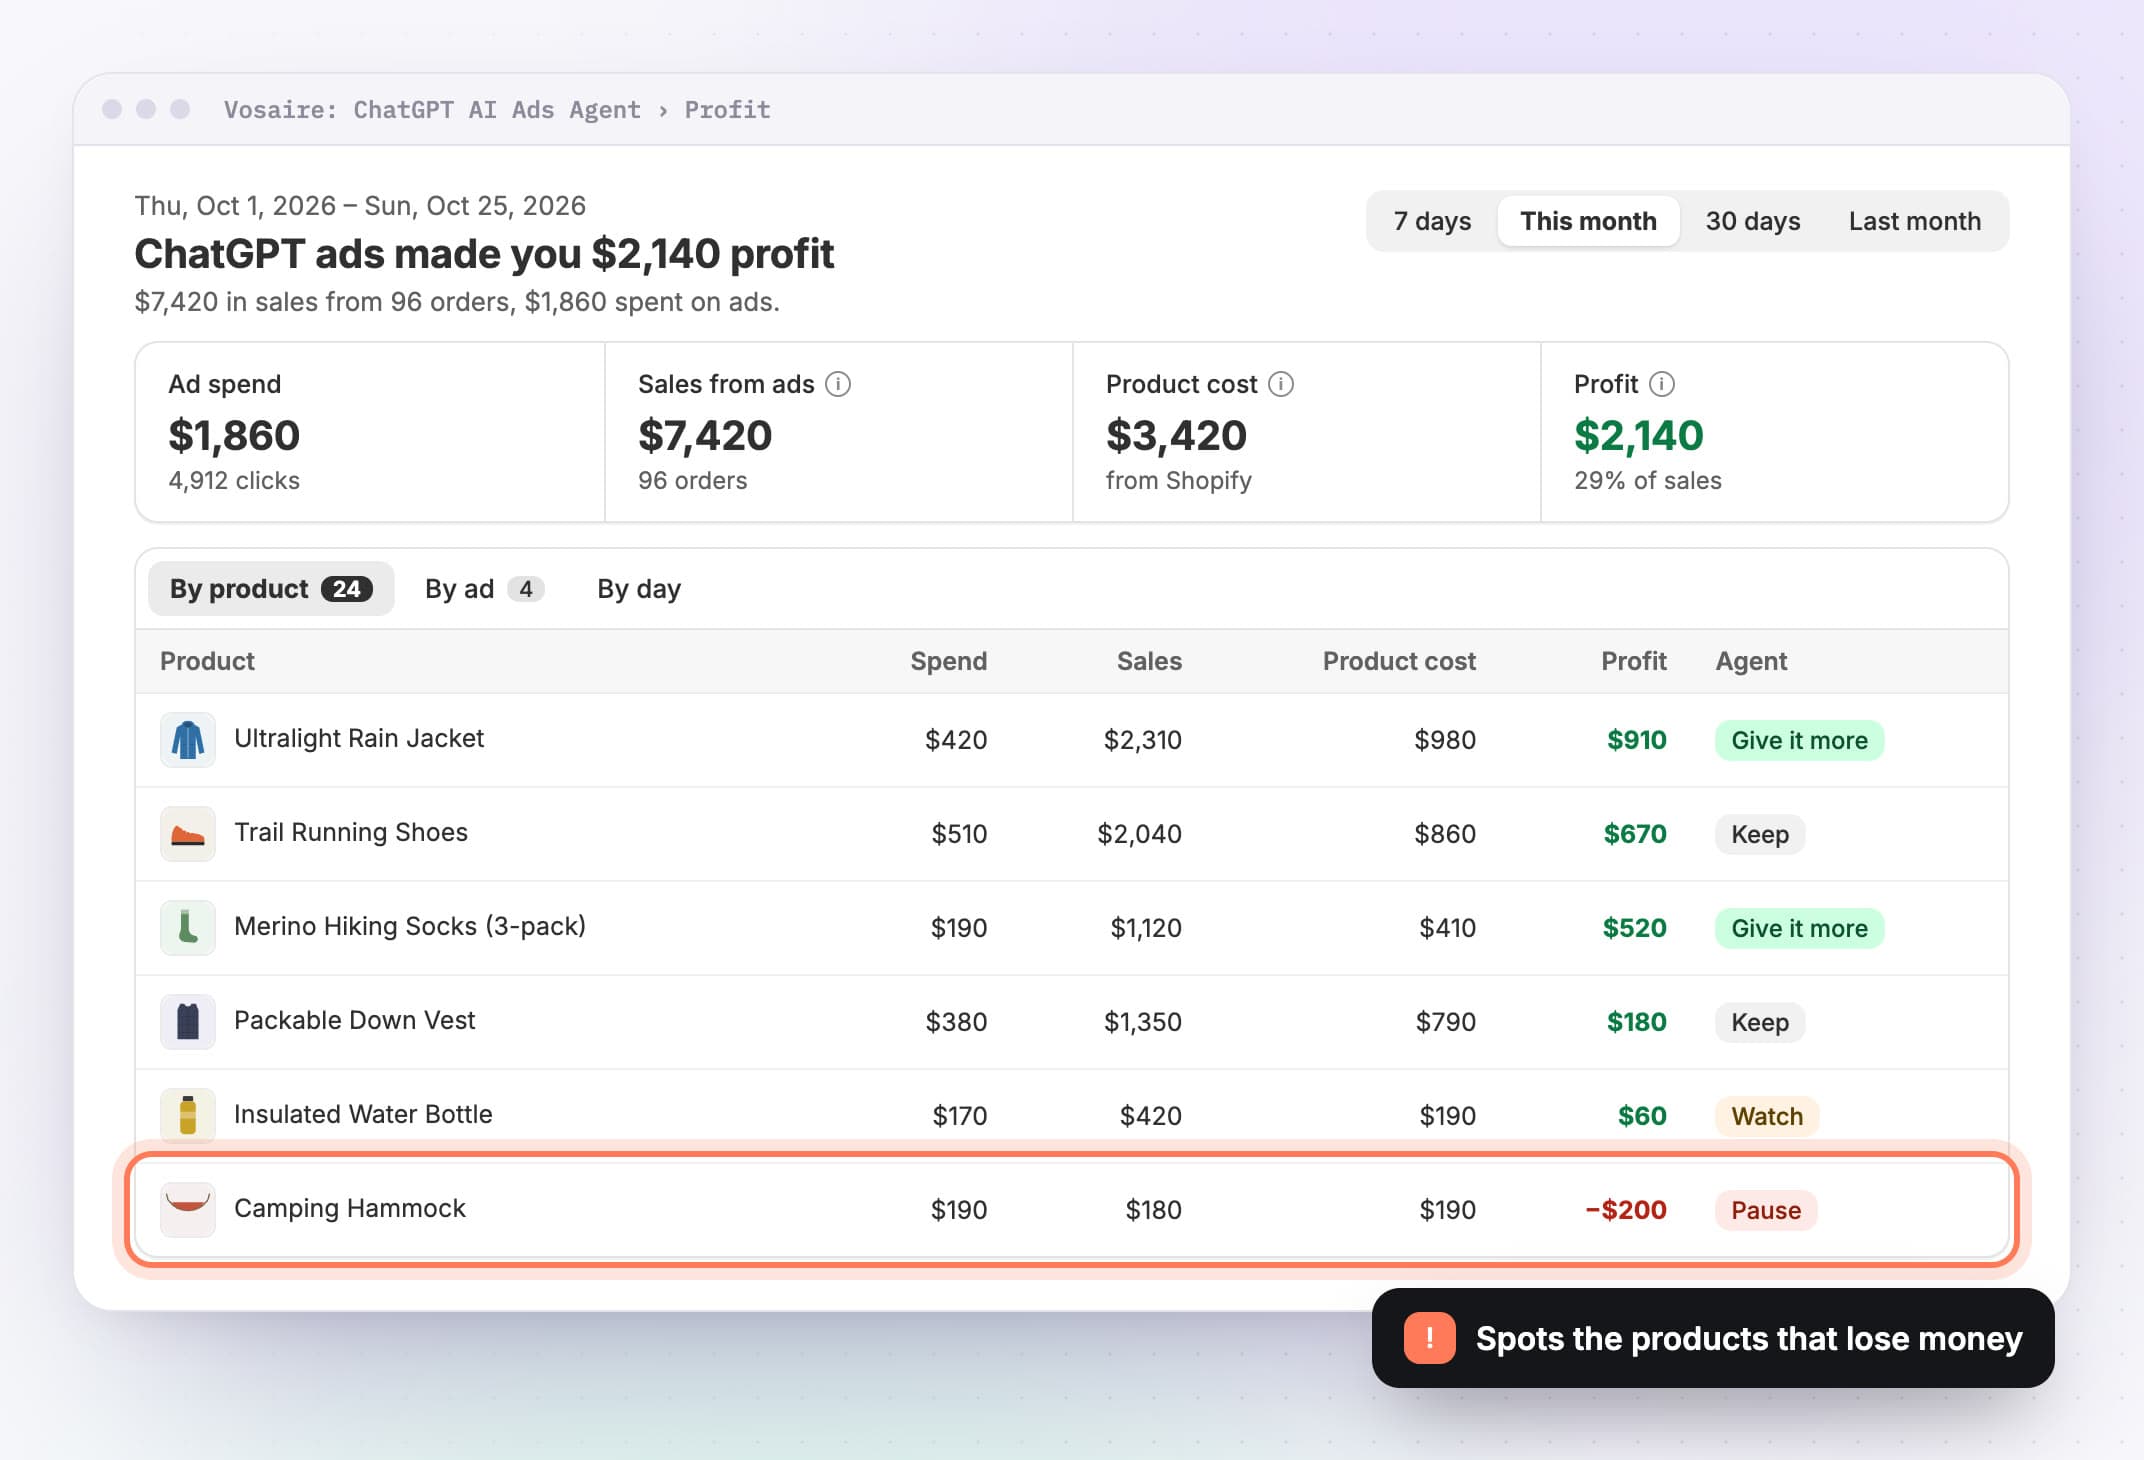Image resolution: width=2144 pixels, height=1460 pixels.
Task: Click the orange exclamation alert icon
Action: click(1429, 1338)
